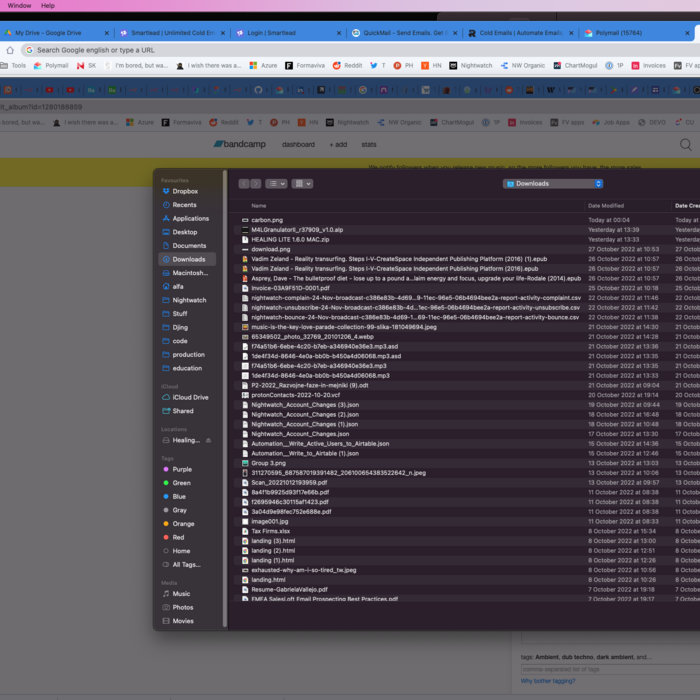Select HEALING LITE 1.6.0 MAC.zip
The width and height of the screenshot is (700, 700).
(x=290, y=240)
